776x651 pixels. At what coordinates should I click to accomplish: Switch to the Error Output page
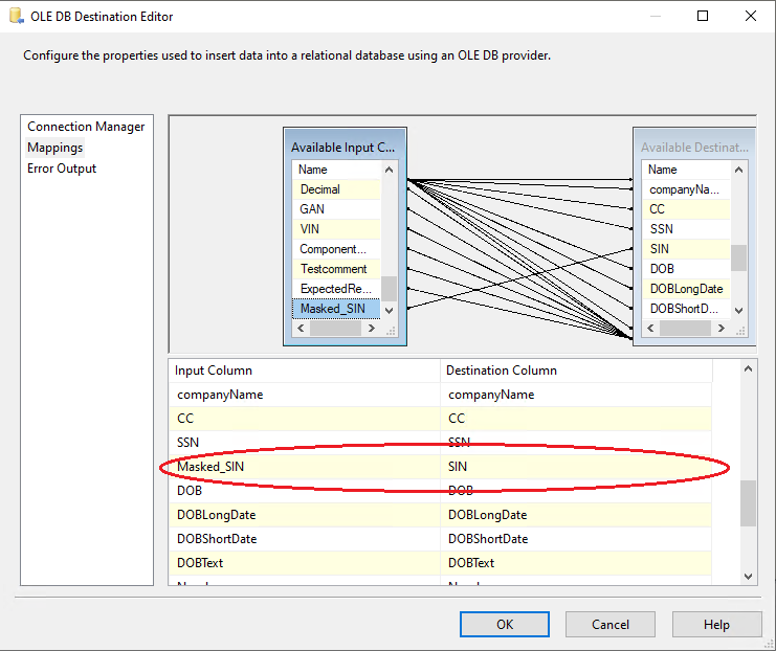62,169
